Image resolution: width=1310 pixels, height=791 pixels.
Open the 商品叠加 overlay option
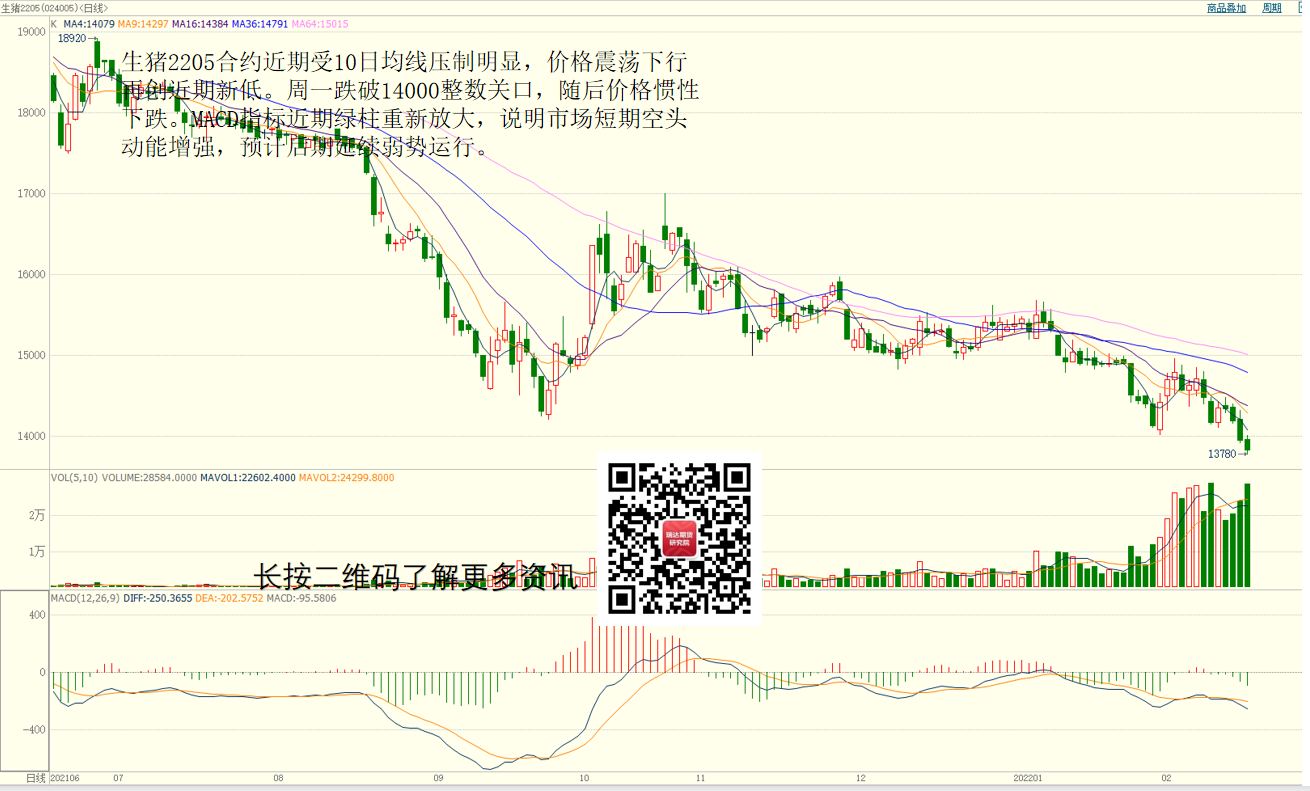(1226, 8)
